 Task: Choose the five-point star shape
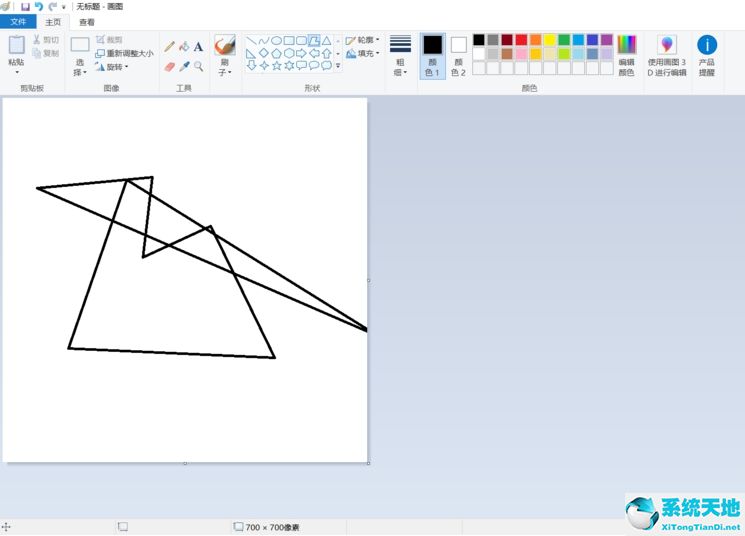[x=276, y=66]
